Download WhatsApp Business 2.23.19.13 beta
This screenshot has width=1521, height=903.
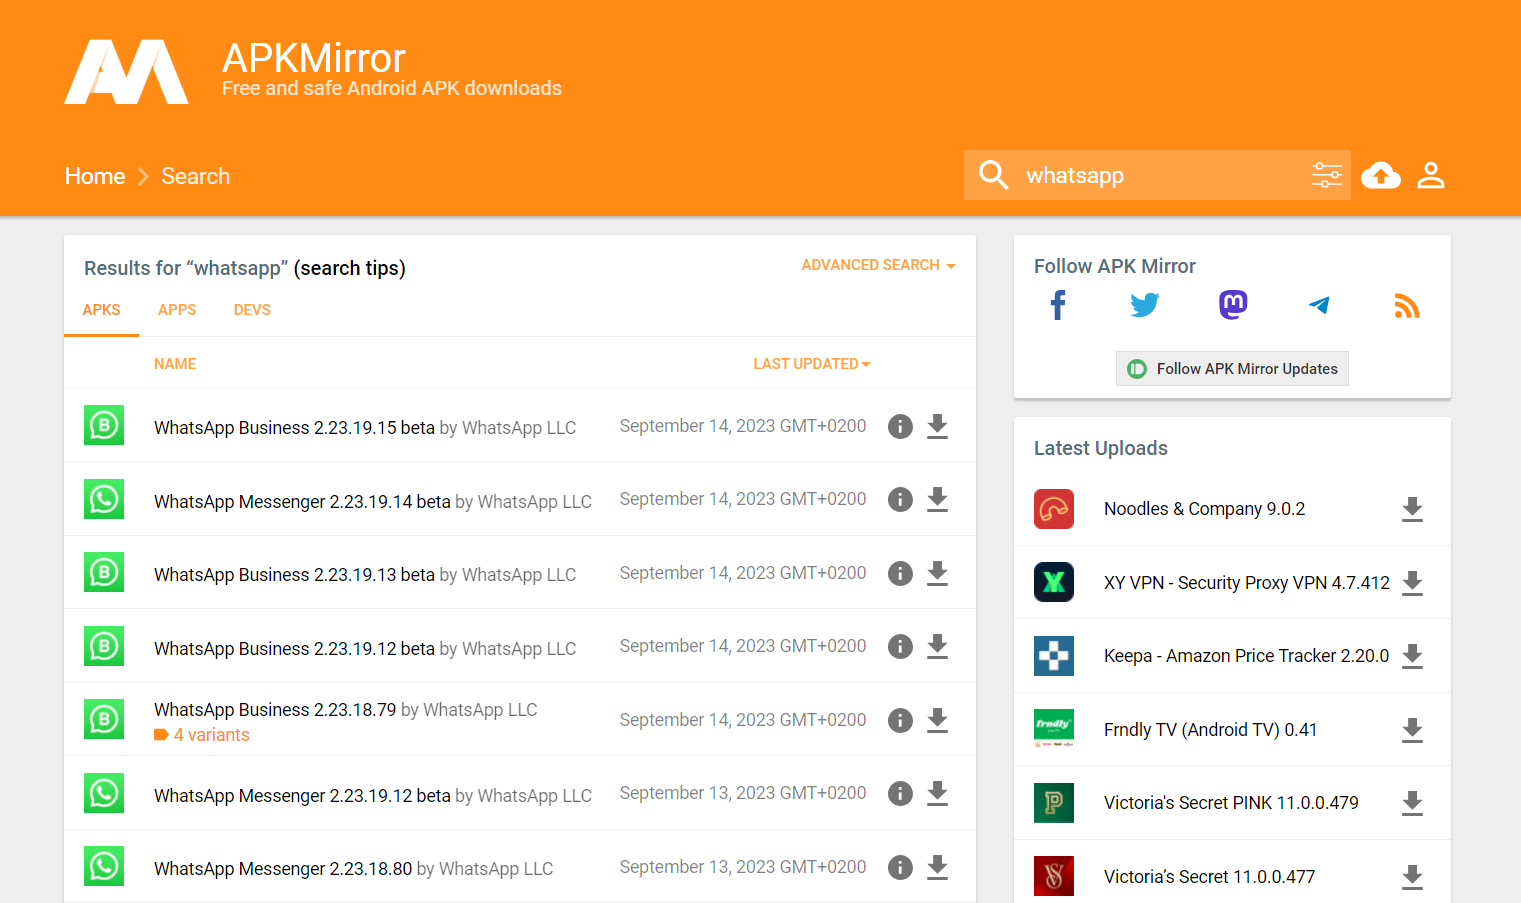pyautogui.click(x=937, y=573)
